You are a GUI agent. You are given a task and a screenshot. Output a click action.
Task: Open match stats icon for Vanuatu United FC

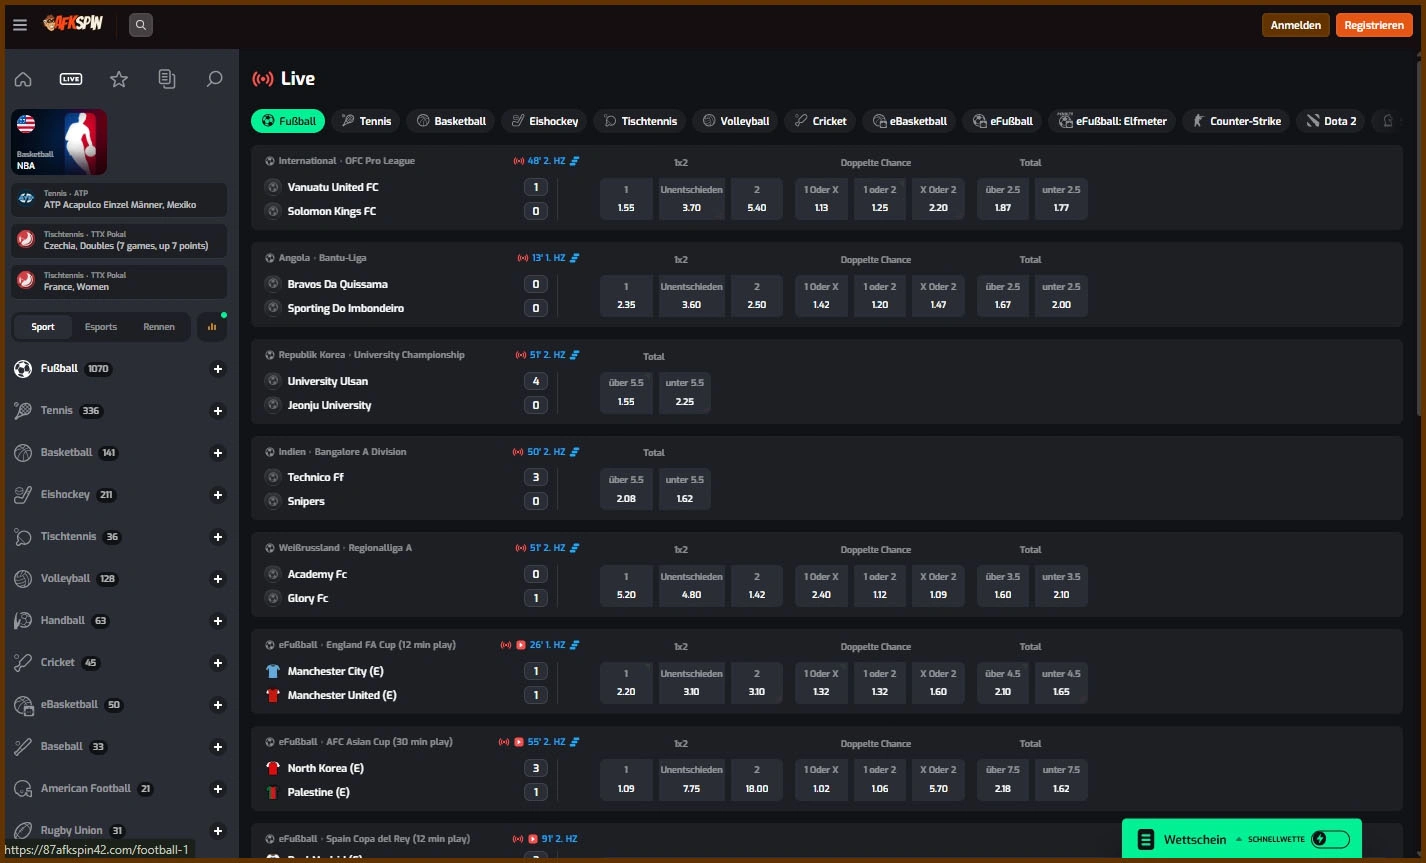pyautogui.click(x=575, y=161)
